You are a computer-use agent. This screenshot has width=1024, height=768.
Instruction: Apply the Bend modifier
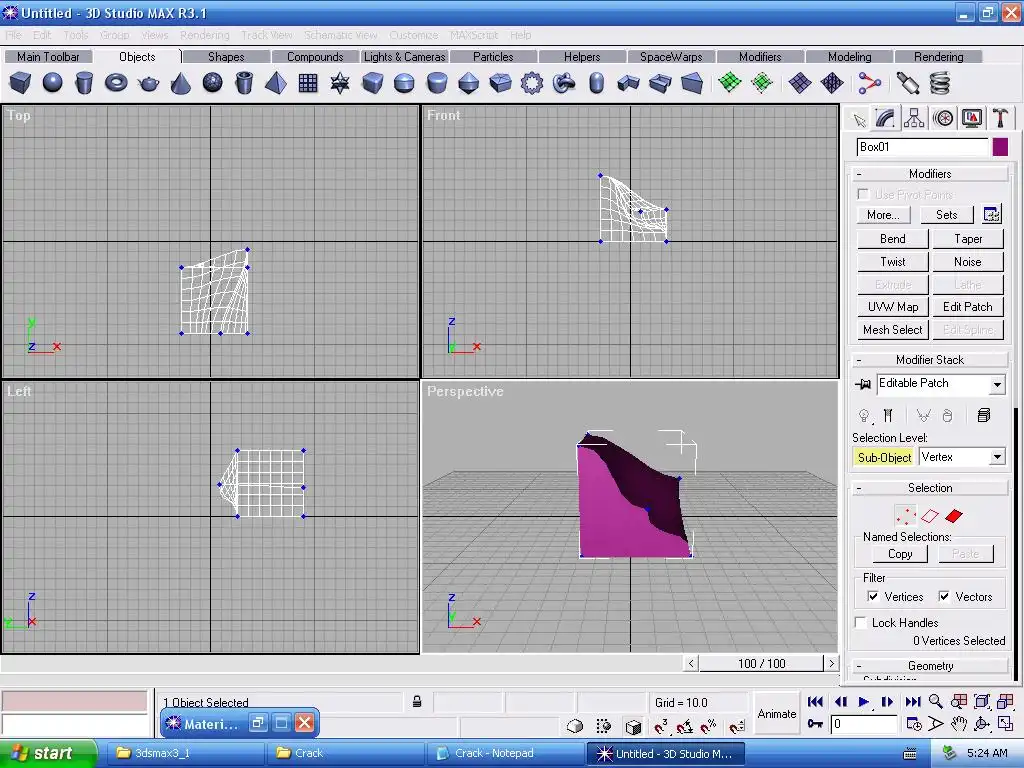pyautogui.click(x=892, y=239)
